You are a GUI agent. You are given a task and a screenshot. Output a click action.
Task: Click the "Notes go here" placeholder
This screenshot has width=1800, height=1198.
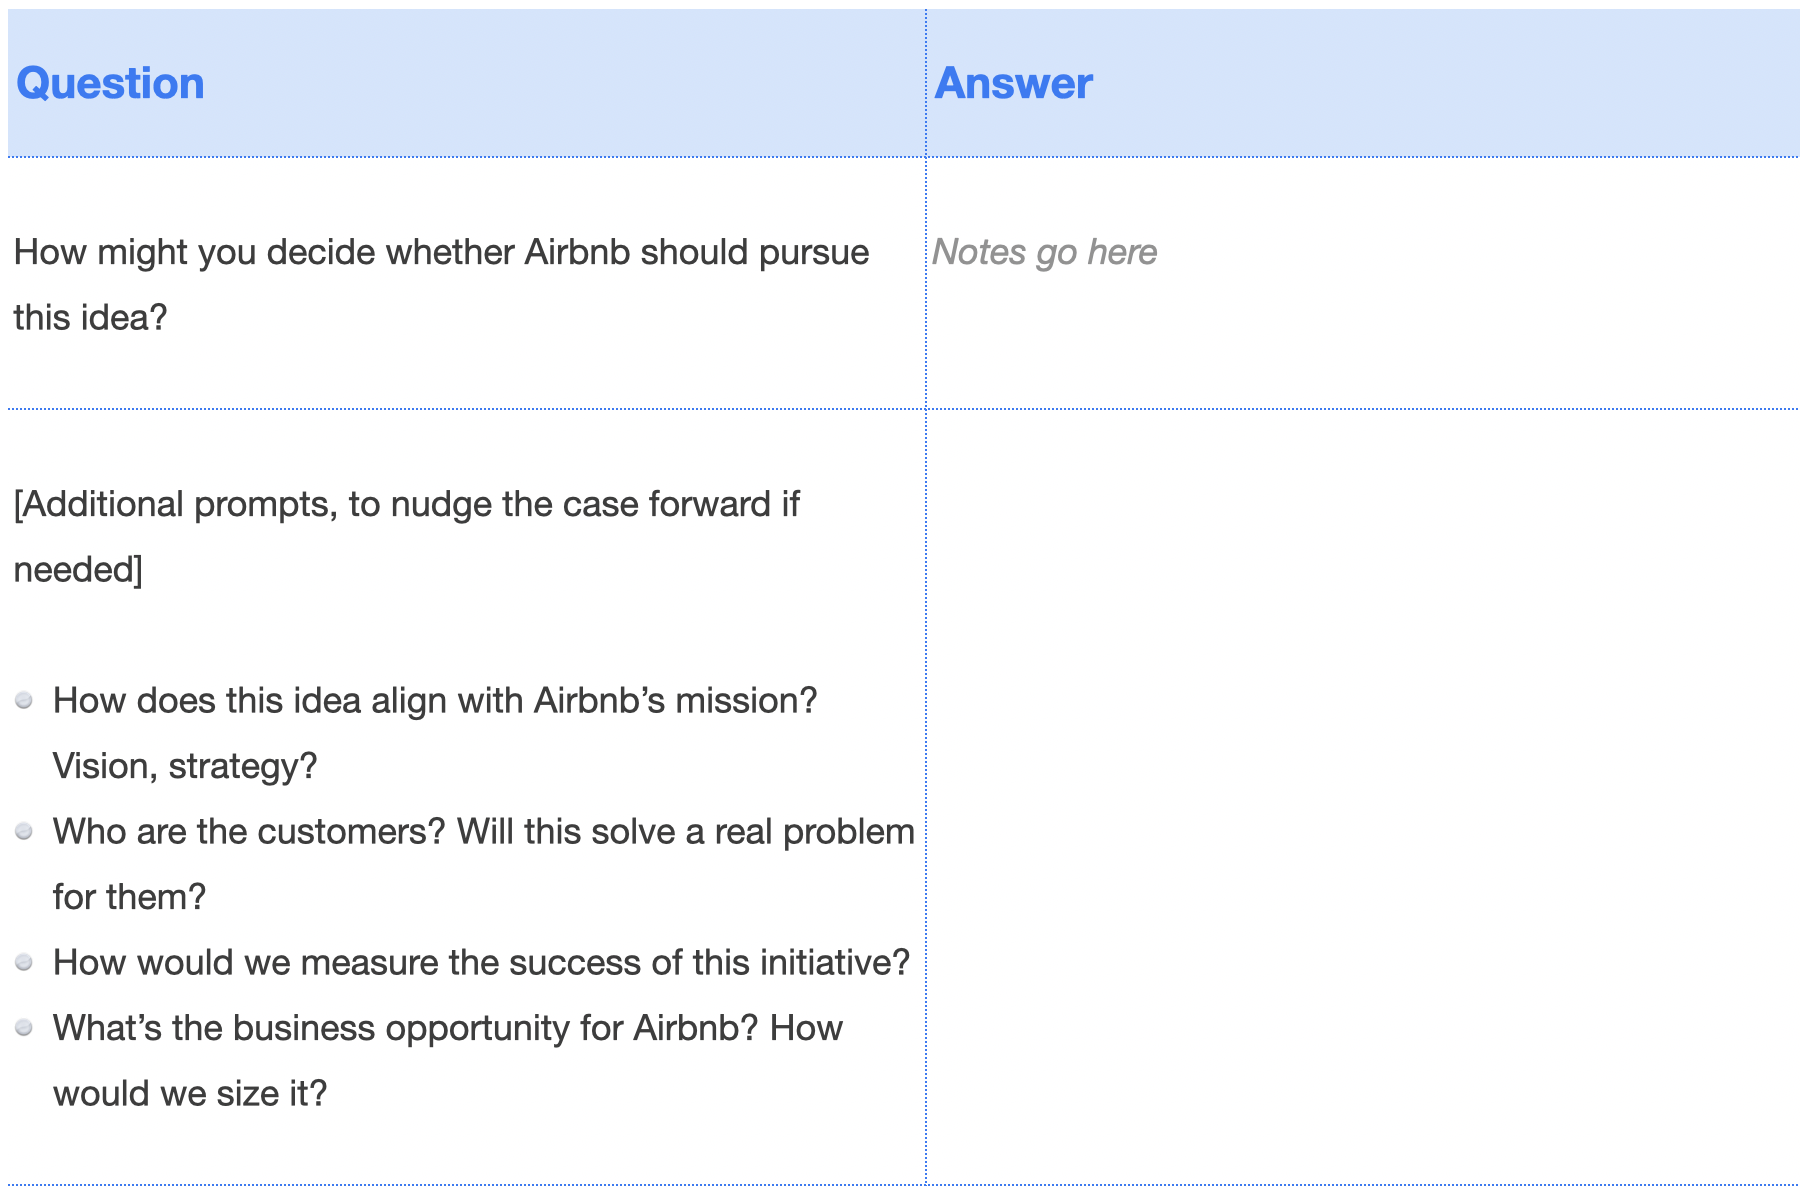(x=1044, y=252)
